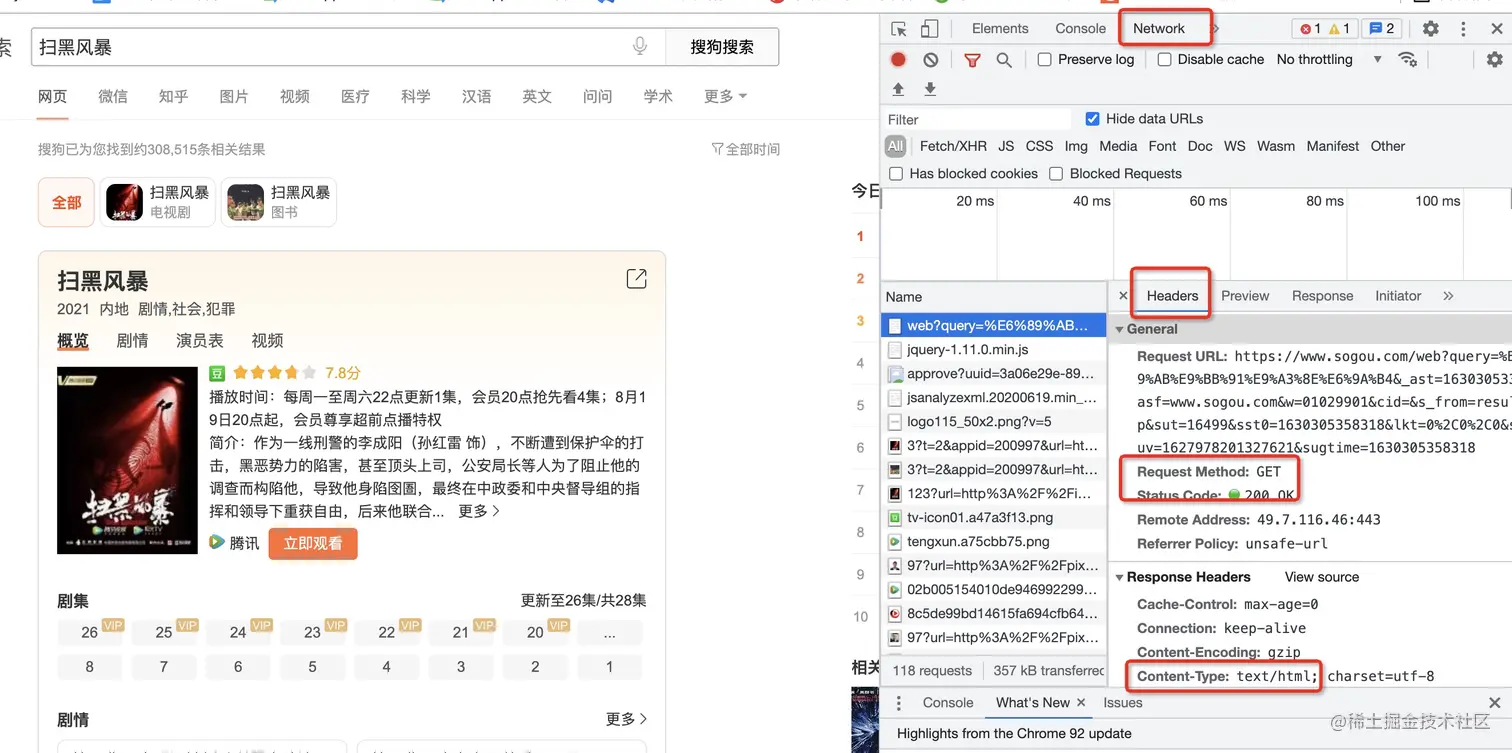Open the Issues drawer tab
1512x753 pixels.
tap(1123, 703)
